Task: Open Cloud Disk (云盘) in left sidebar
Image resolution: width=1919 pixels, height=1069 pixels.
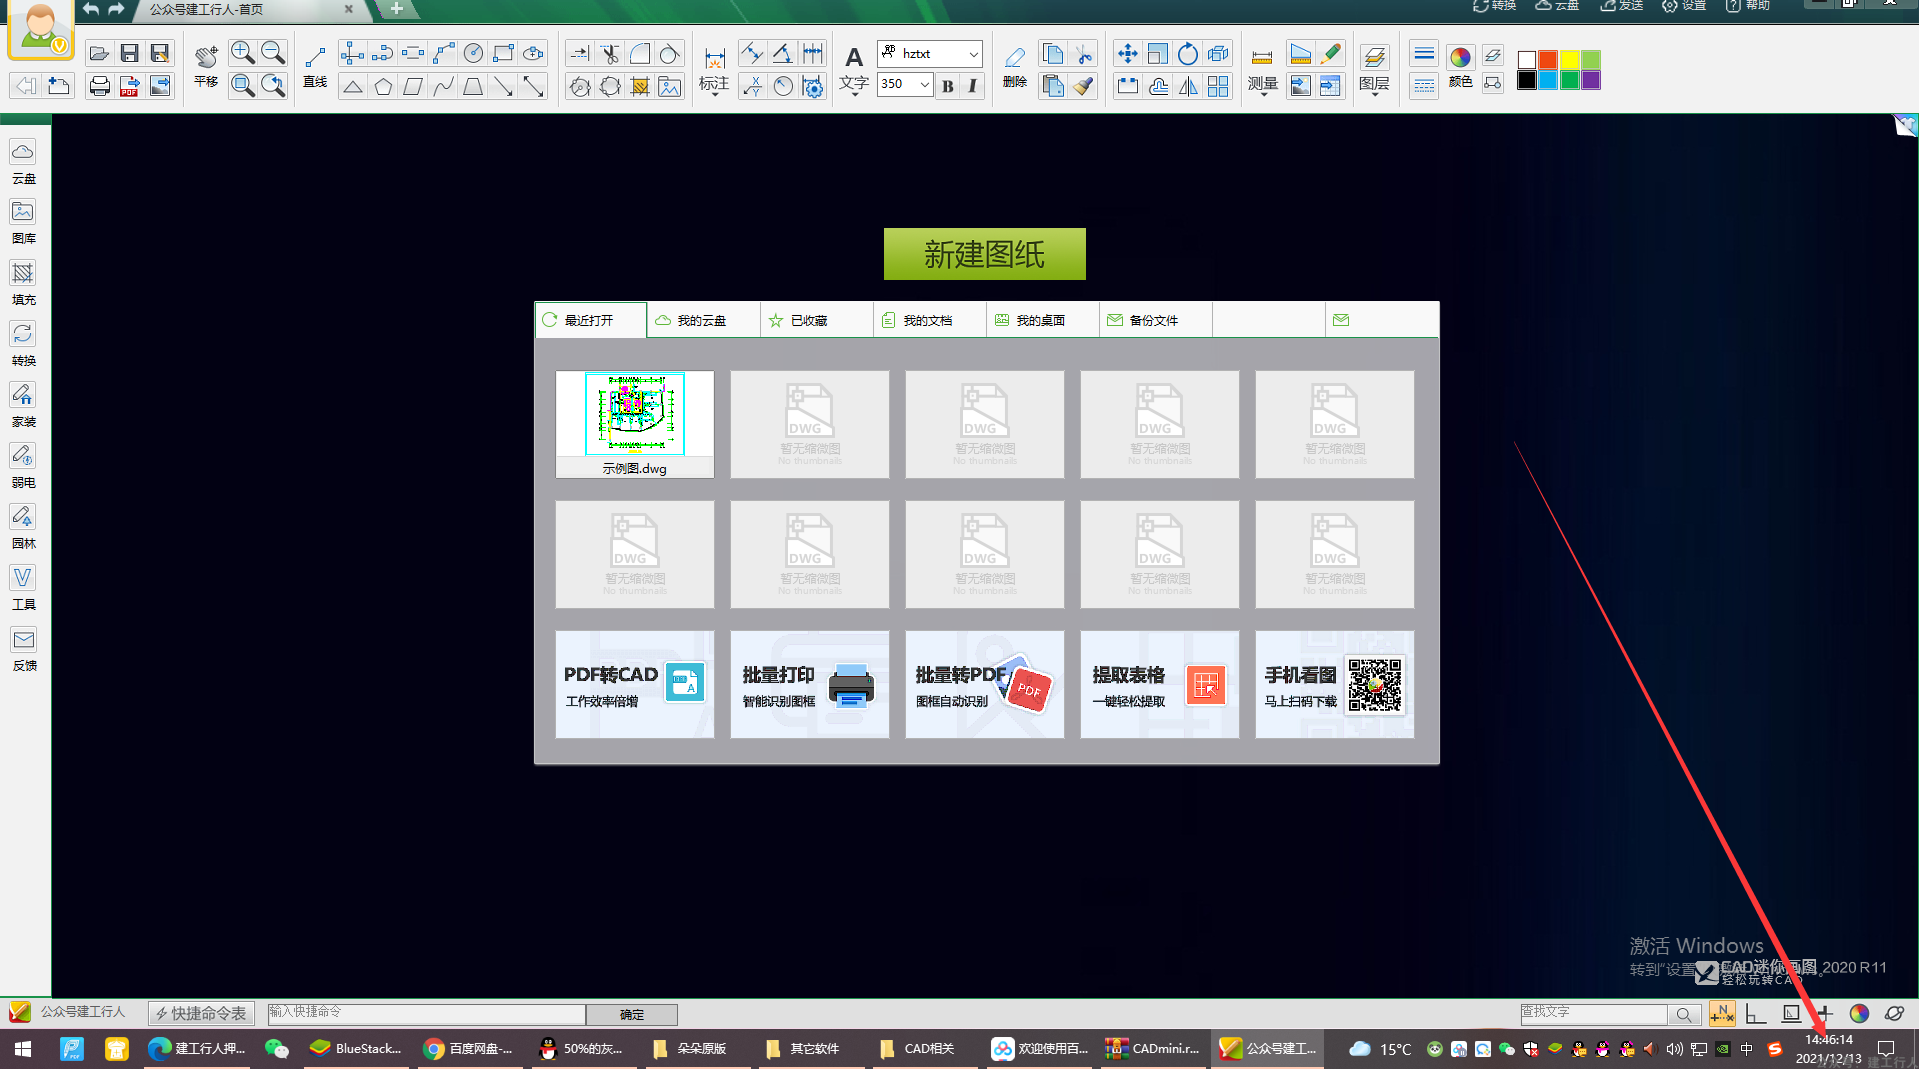Action: pyautogui.click(x=23, y=161)
